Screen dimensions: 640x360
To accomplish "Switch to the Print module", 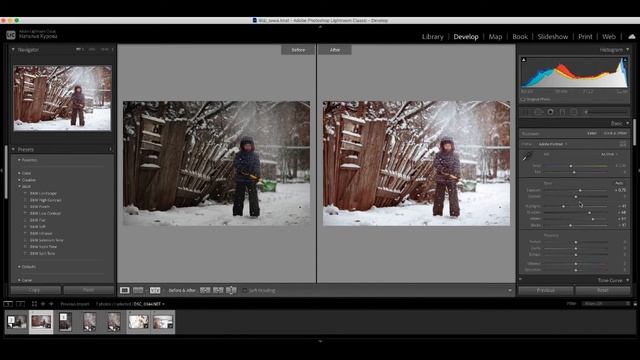I will [x=585, y=37].
